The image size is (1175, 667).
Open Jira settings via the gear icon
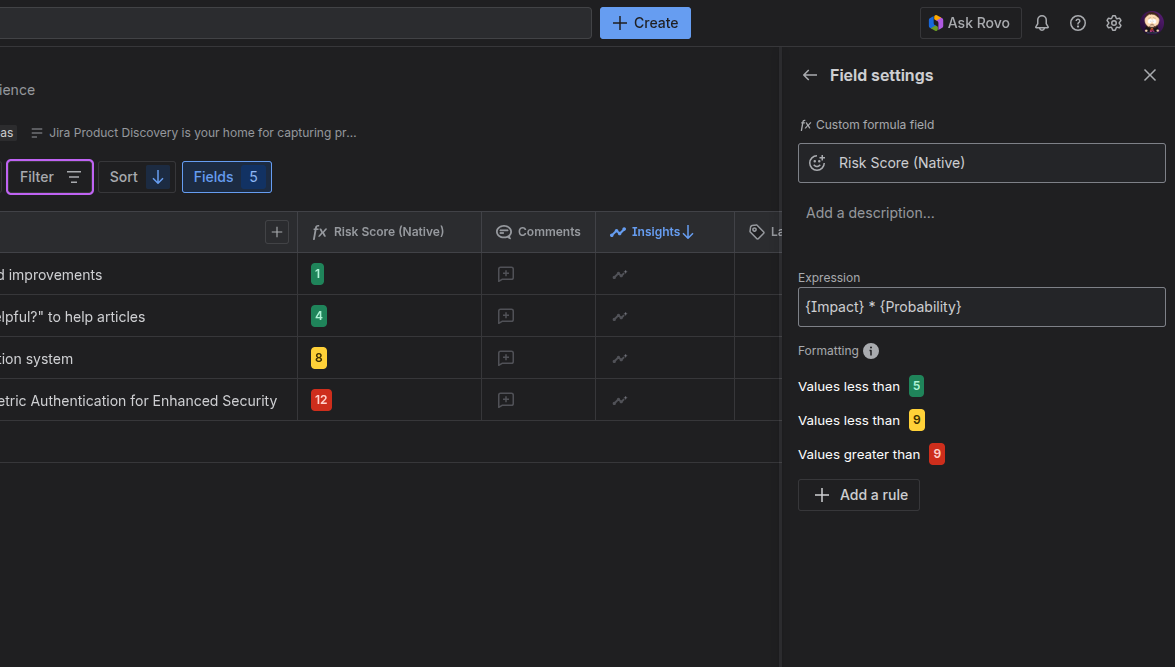(1113, 22)
